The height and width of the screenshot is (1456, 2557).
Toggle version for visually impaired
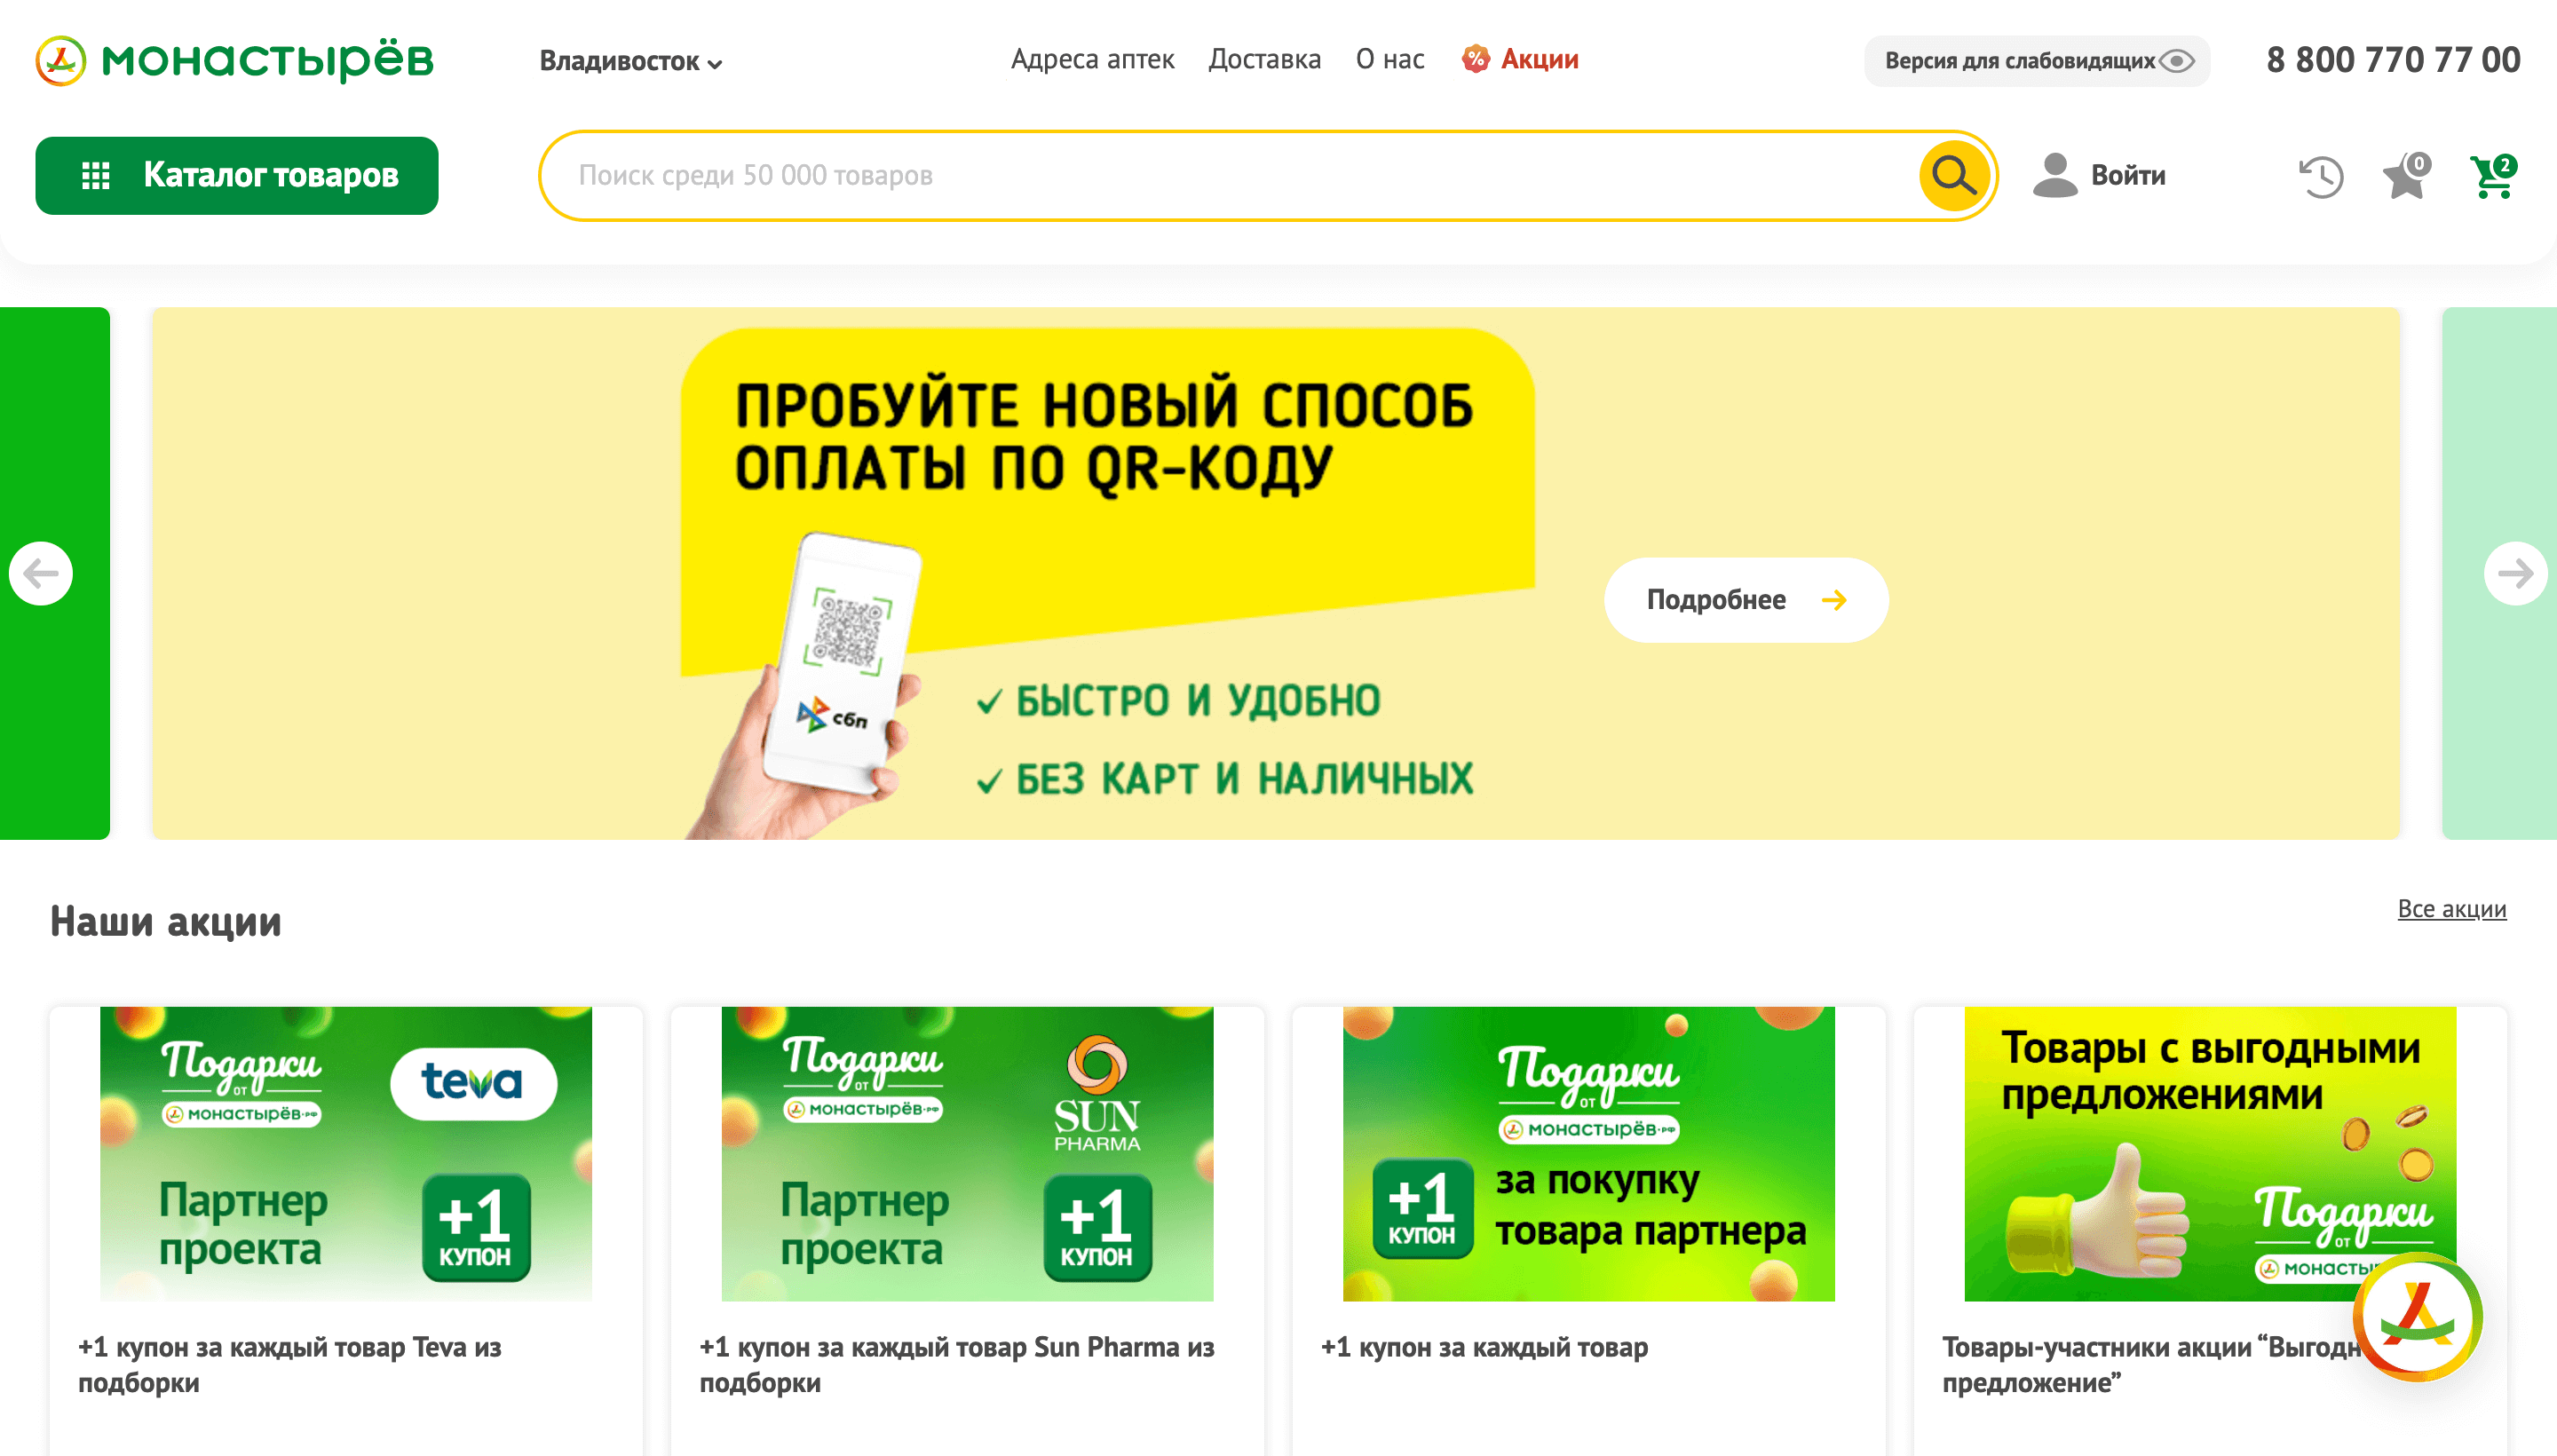[x=2036, y=61]
